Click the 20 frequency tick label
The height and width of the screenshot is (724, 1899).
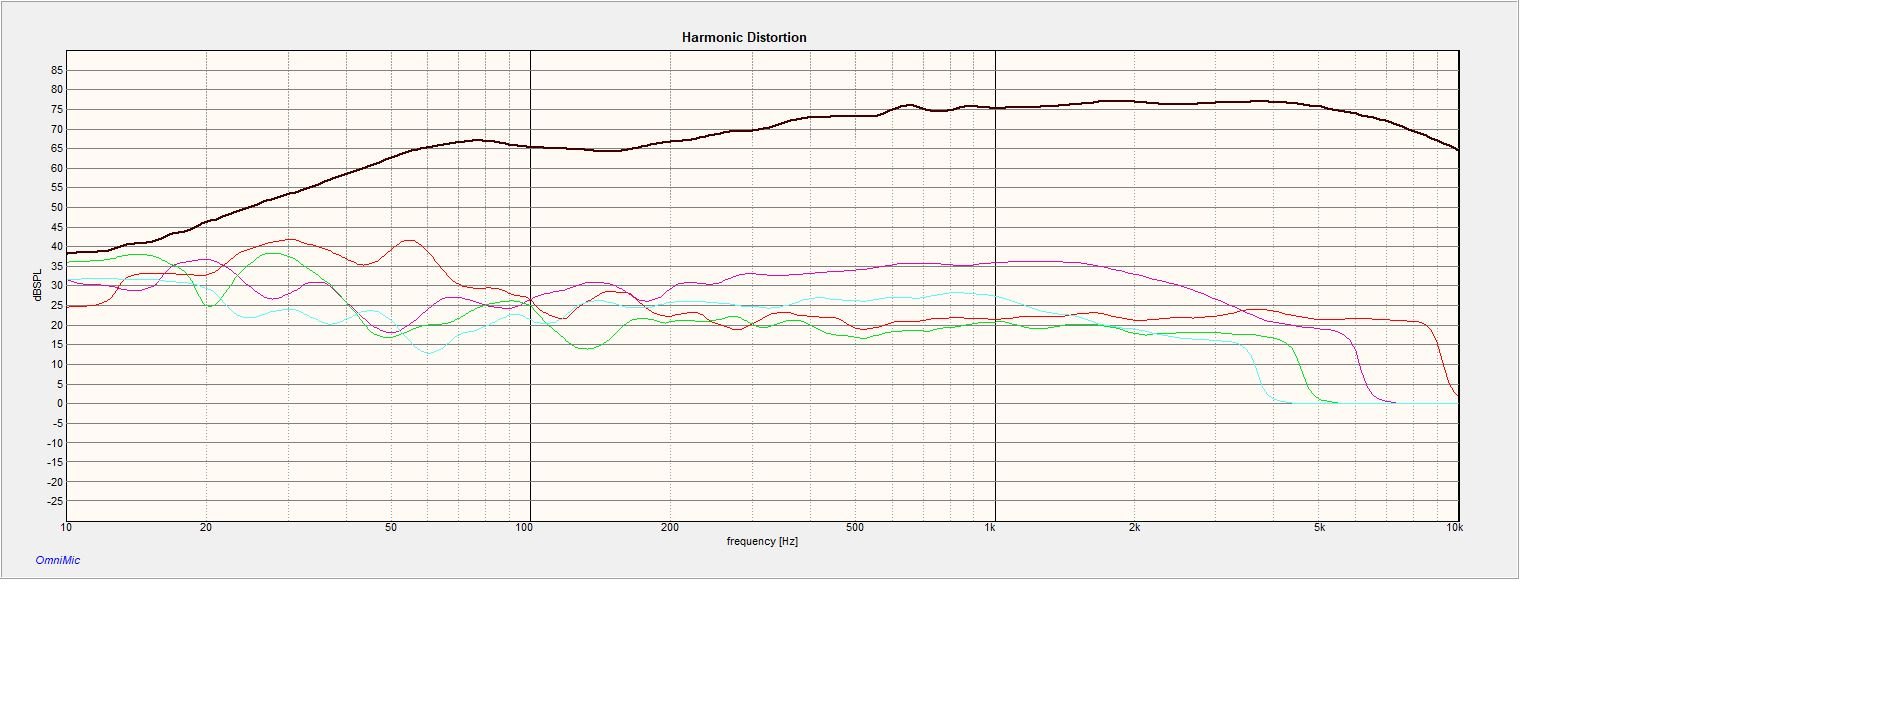click(x=206, y=528)
